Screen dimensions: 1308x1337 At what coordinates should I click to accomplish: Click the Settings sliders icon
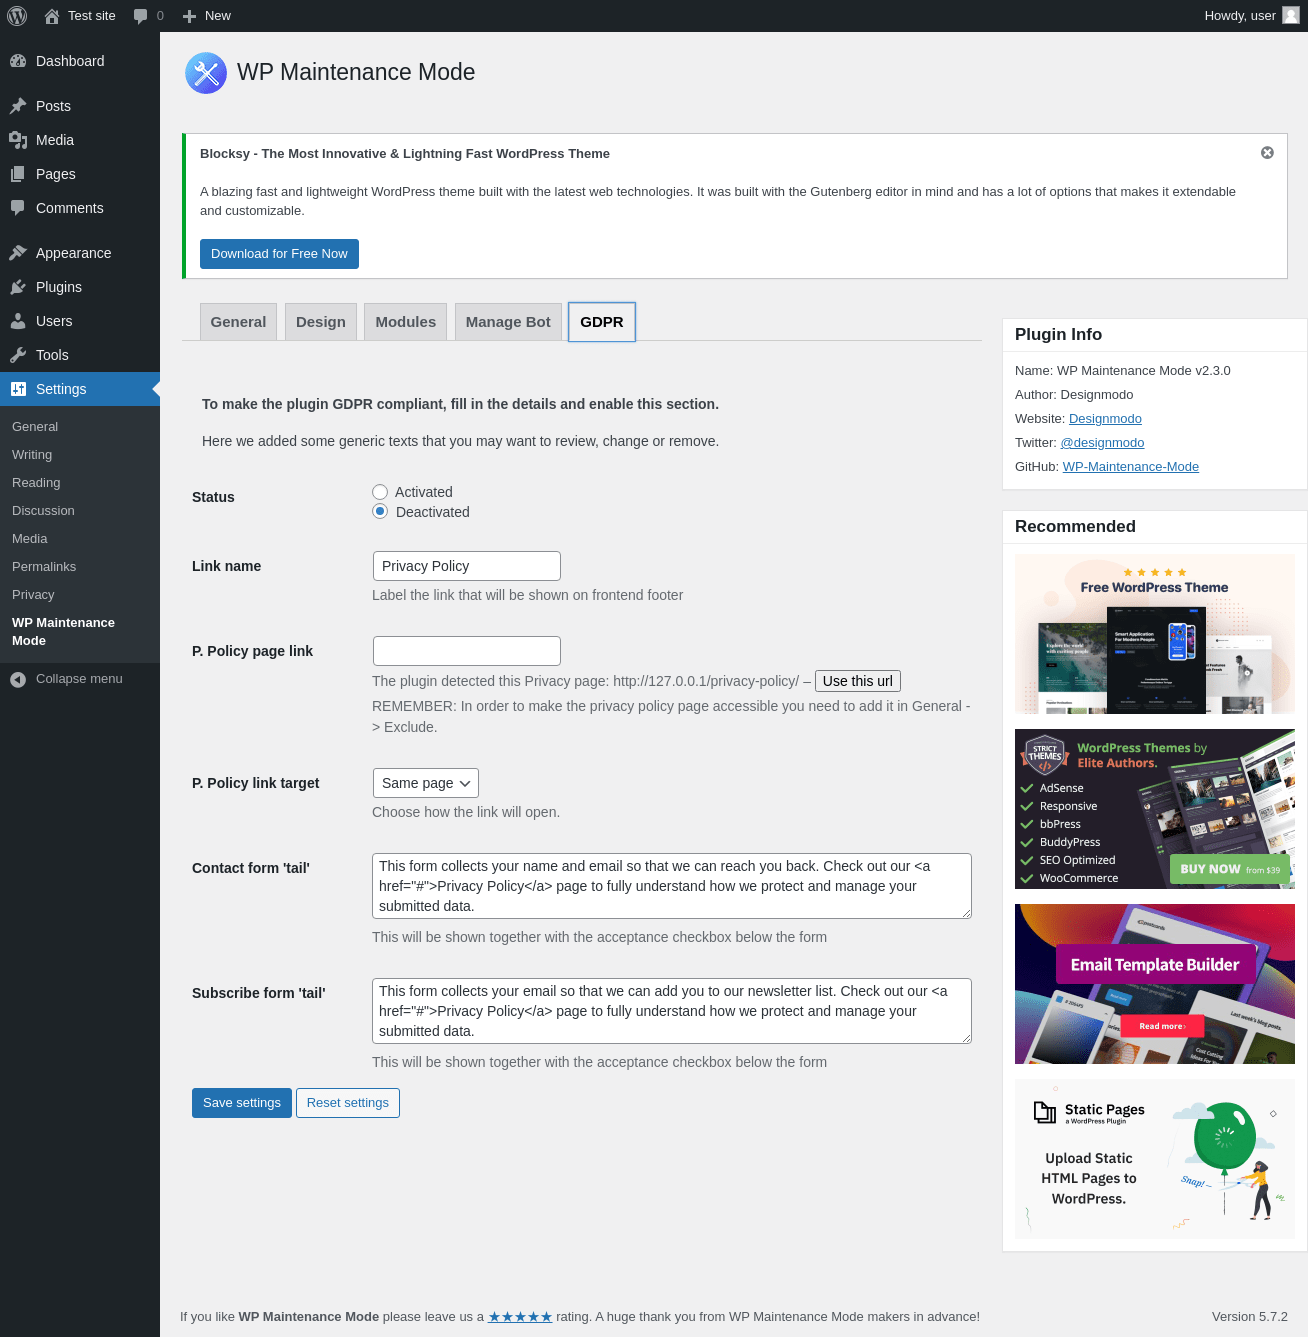pyautogui.click(x=18, y=389)
